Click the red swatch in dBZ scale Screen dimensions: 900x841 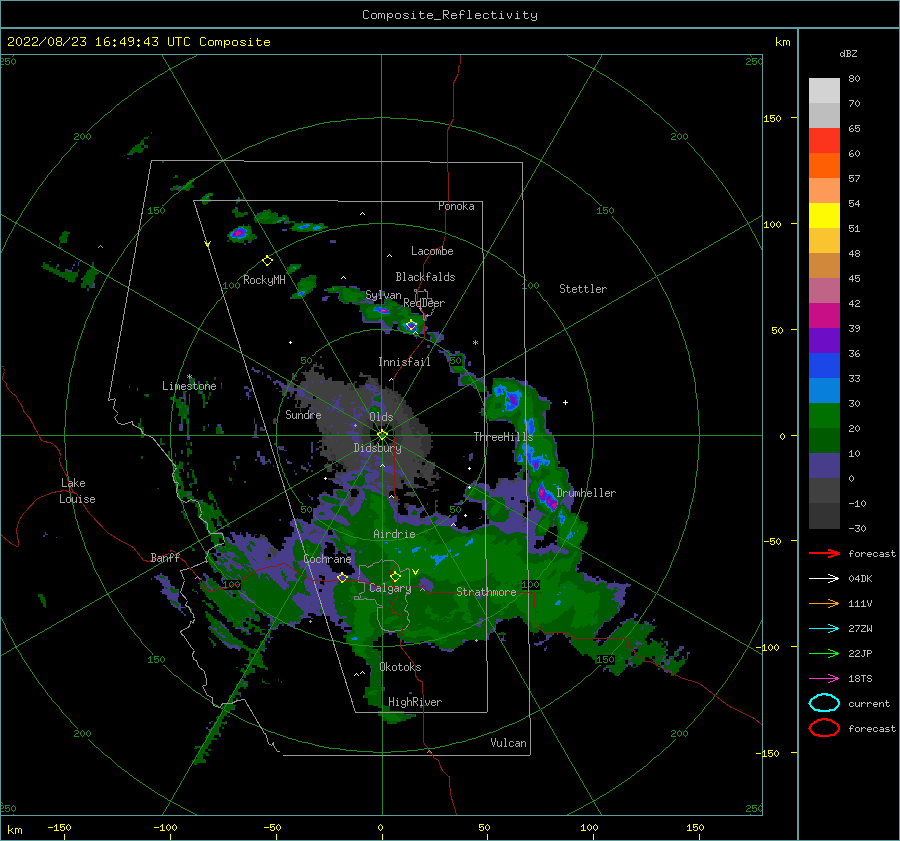[824, 141]
